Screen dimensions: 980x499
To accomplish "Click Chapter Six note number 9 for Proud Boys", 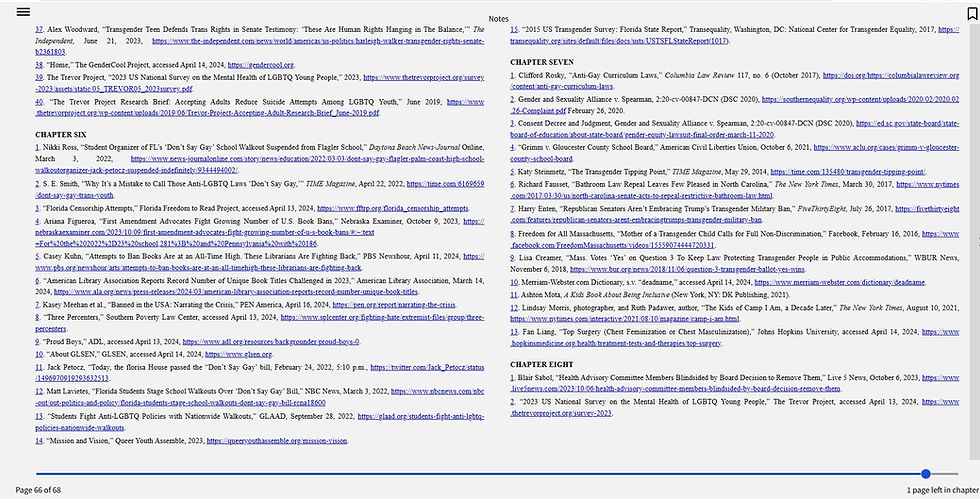I will click(x=37, y=342).
